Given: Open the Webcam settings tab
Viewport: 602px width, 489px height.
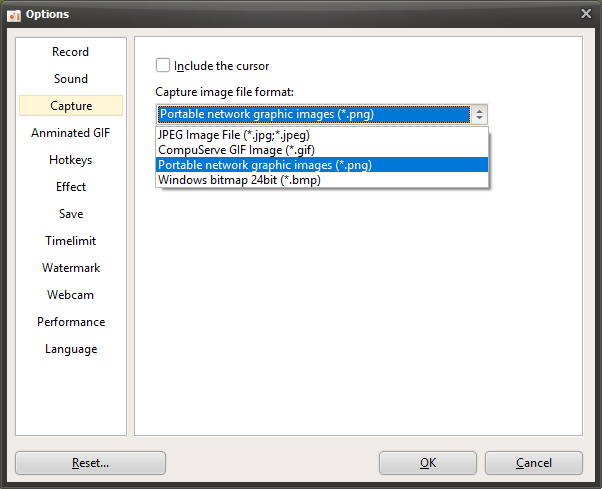Looking at the screenshot, I should coord(71,295).
